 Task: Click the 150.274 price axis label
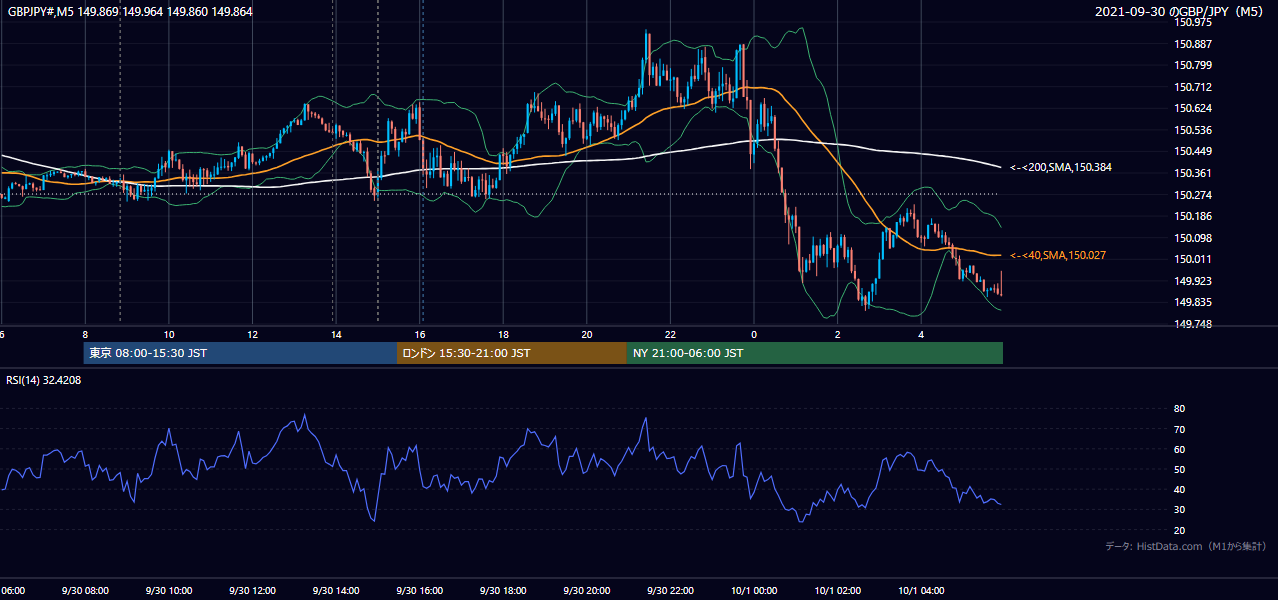coord(1194,195)
